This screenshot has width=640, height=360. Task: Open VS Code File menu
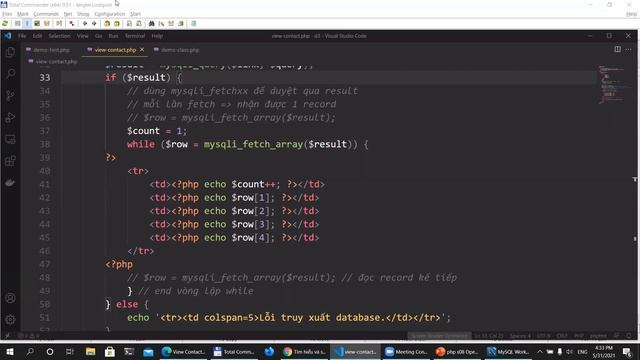pyautogui.click(x=22, y=36)
